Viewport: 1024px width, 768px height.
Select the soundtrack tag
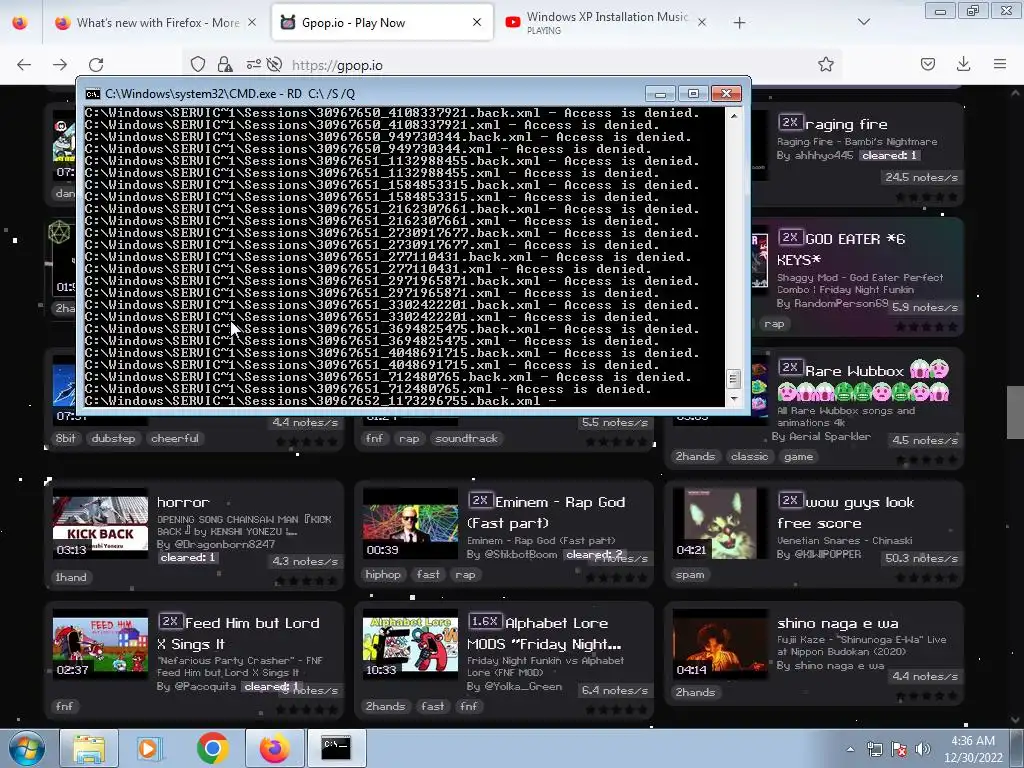point(466,438)
